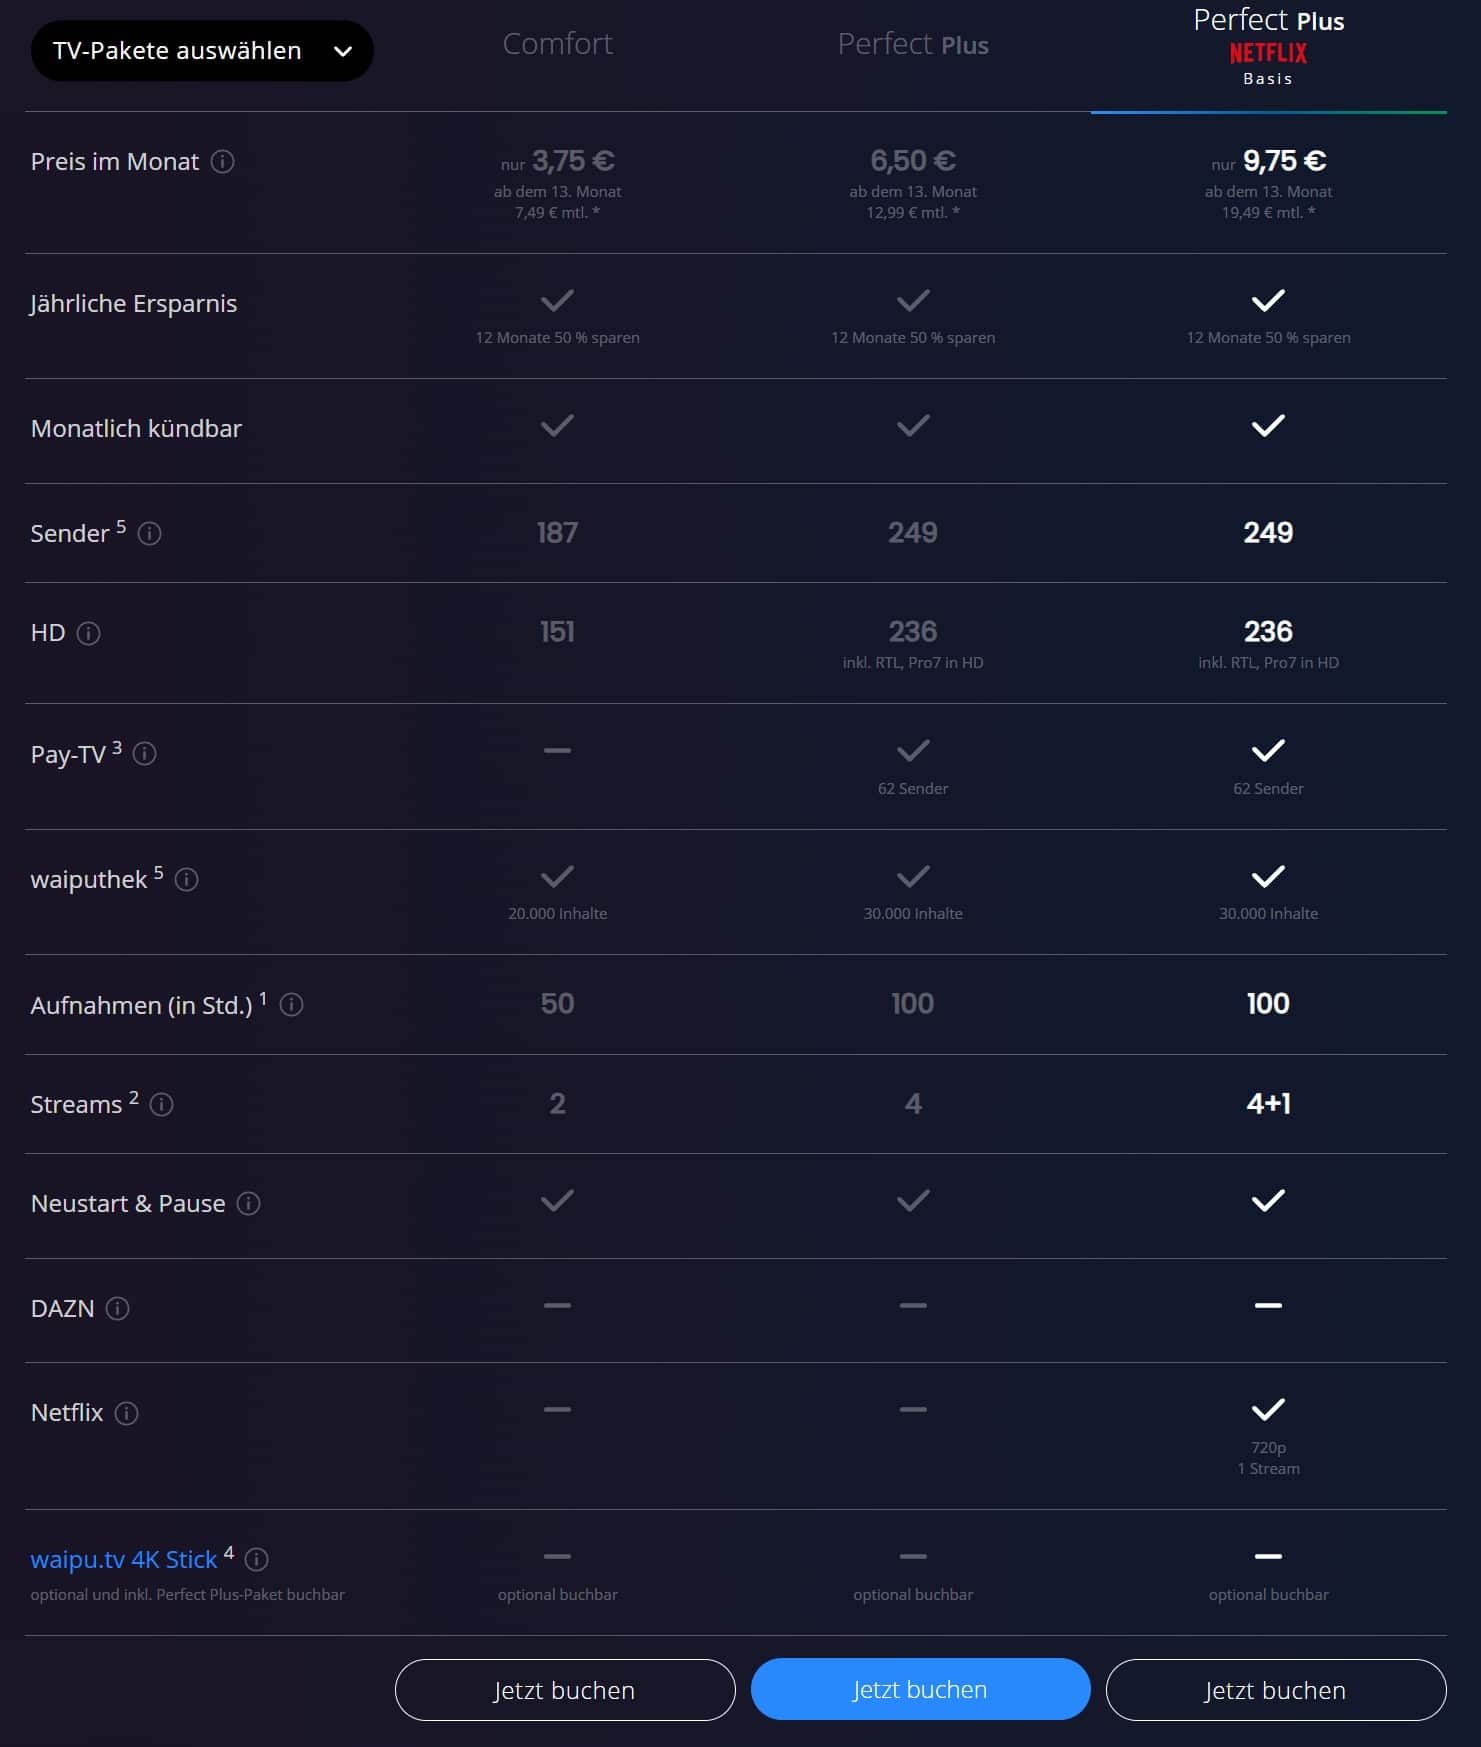This screenshot has height=1747, width=1481.
Task: Book Perfect Plus Netflix via Jetzt buchen
Action: [1276, 1690]
